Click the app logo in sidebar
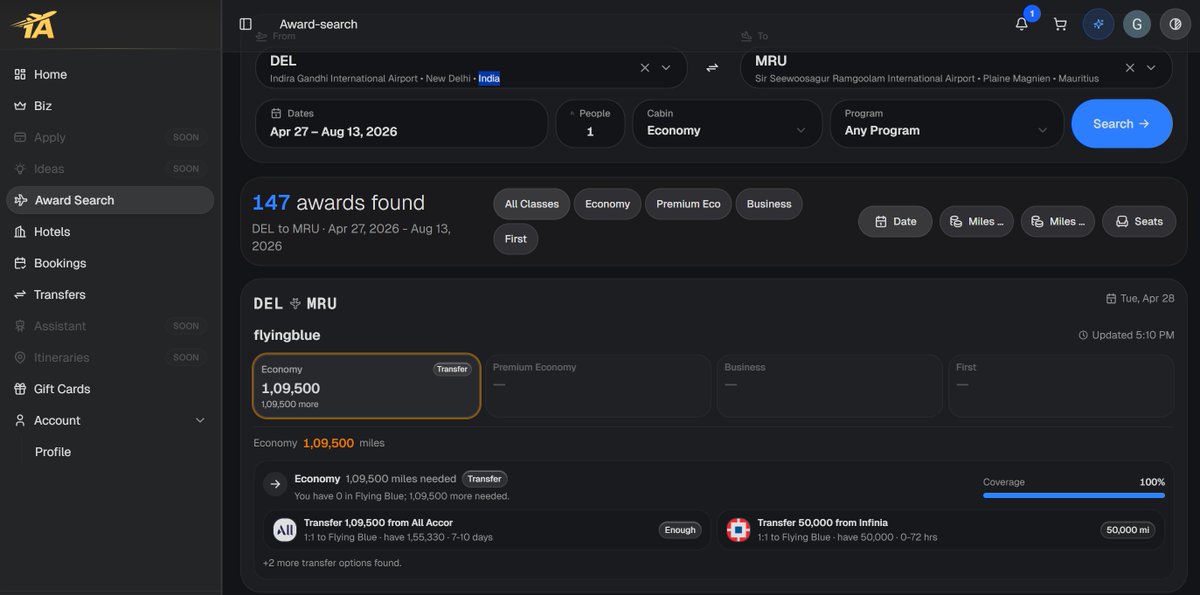Image resolution: width=1200 pixels, height=595 pixels. click(x=35, y=24)
